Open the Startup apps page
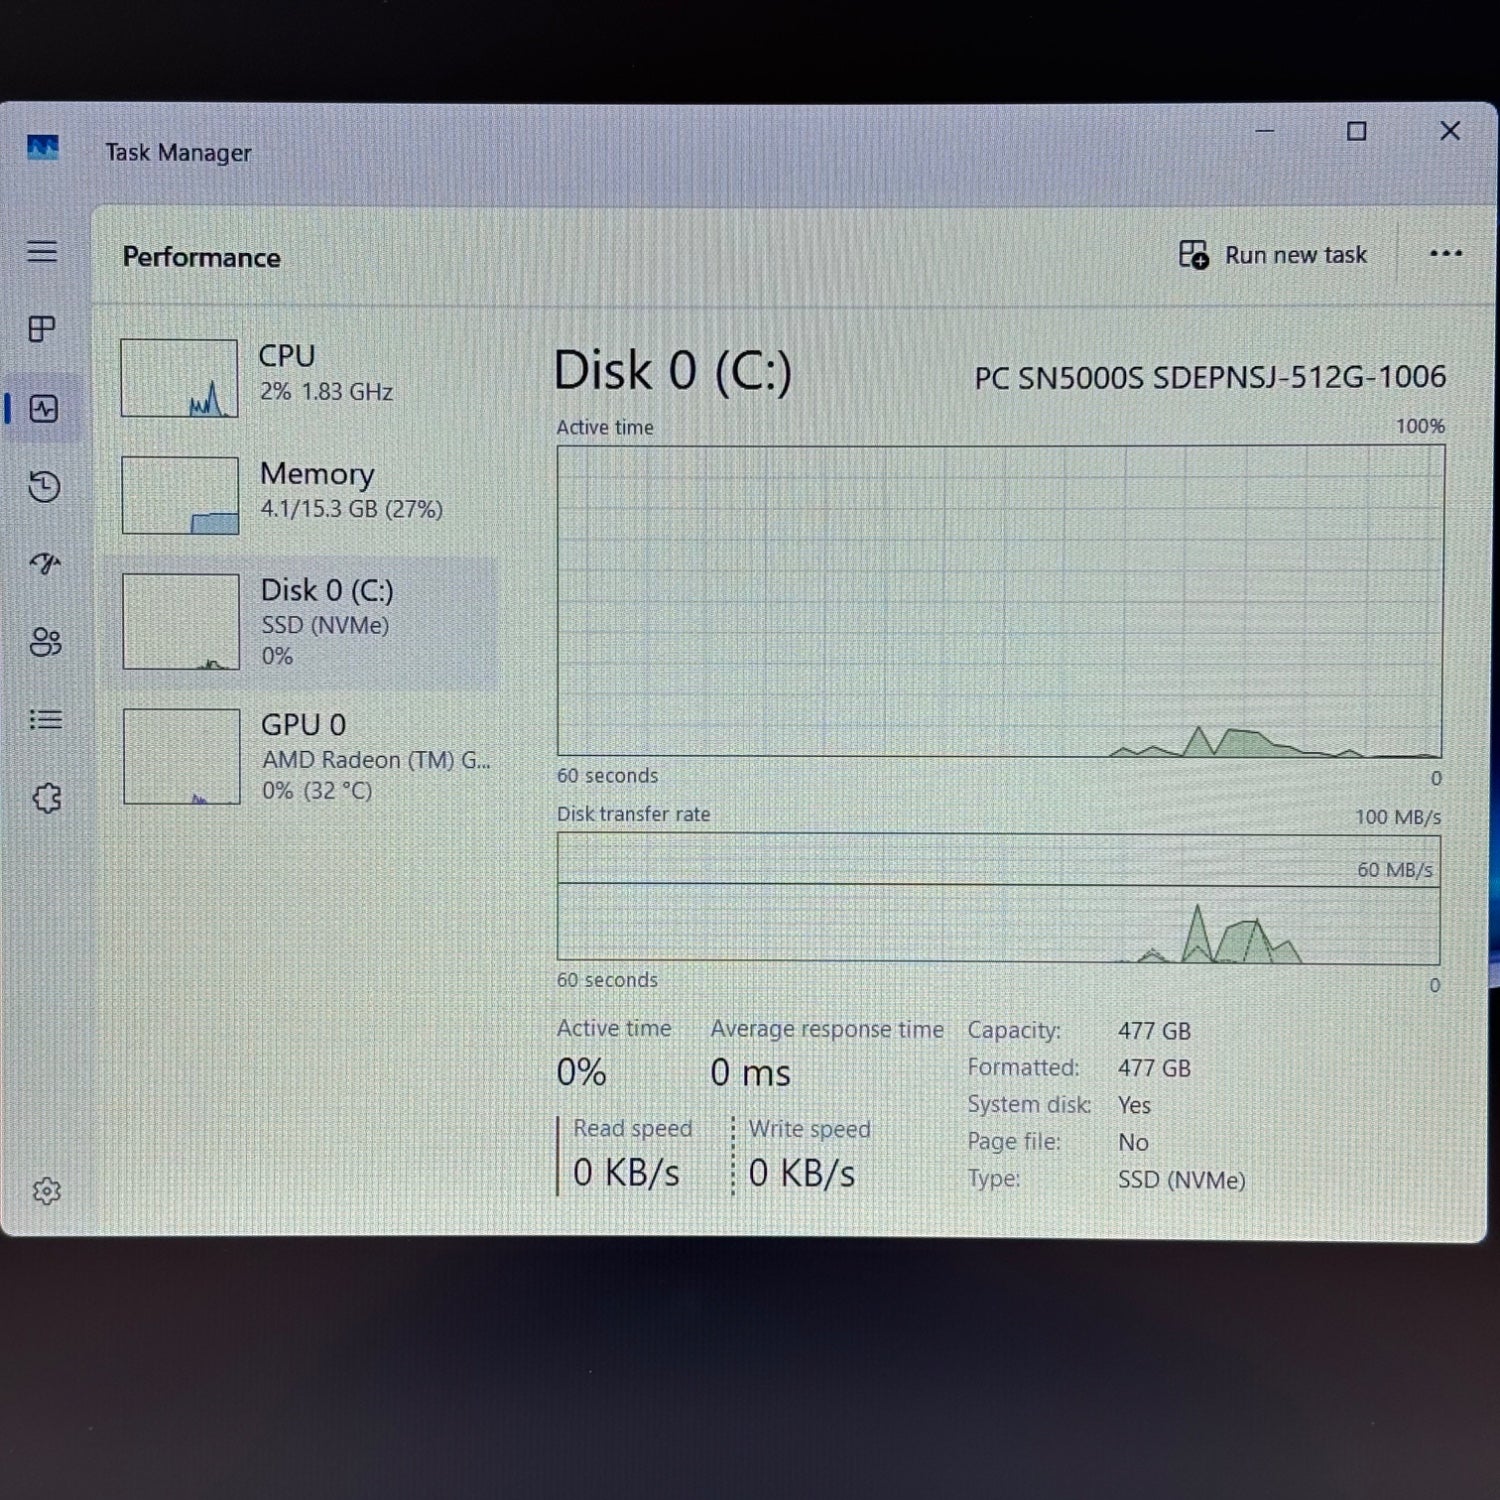The image size is (1500, 1500). (45, 564)
